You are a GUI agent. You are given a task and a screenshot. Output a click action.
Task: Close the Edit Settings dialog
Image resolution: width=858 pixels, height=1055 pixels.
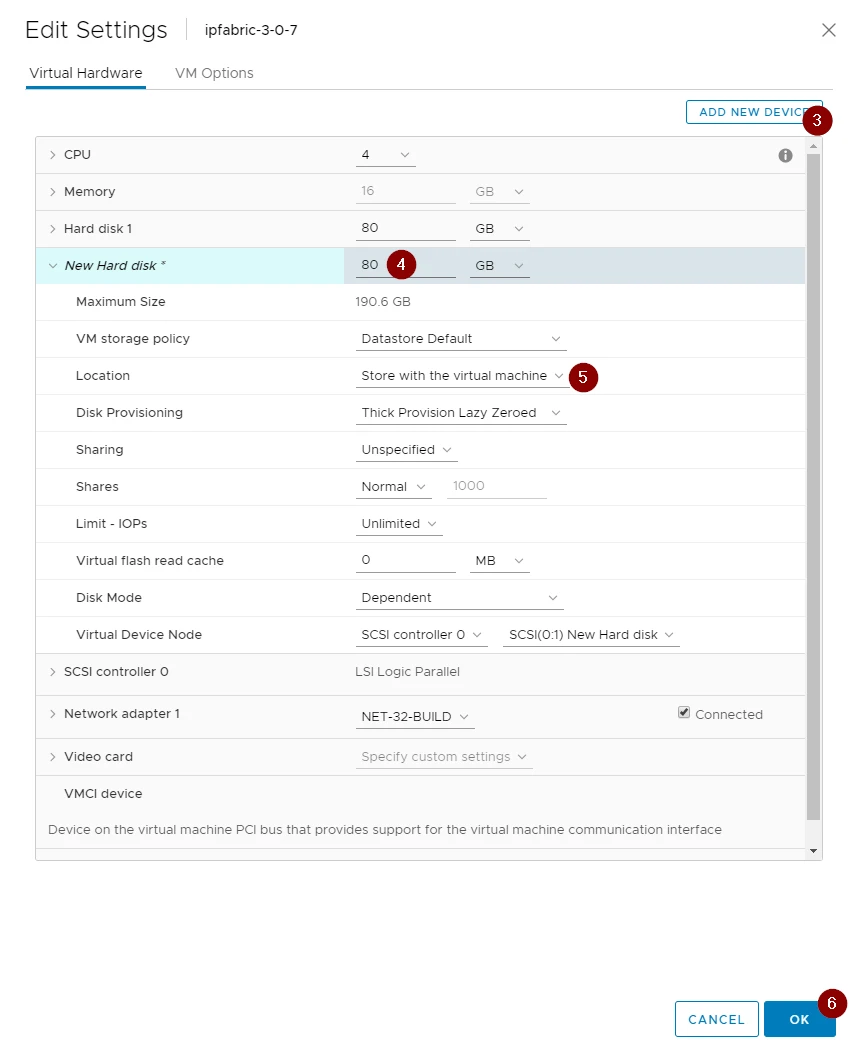tap(828, 30)
